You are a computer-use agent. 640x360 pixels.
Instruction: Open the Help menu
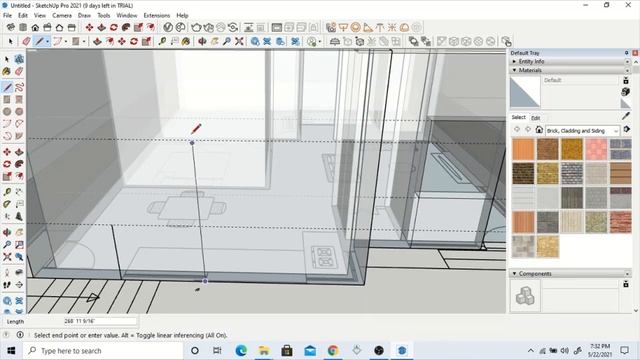tap(182, 16)
